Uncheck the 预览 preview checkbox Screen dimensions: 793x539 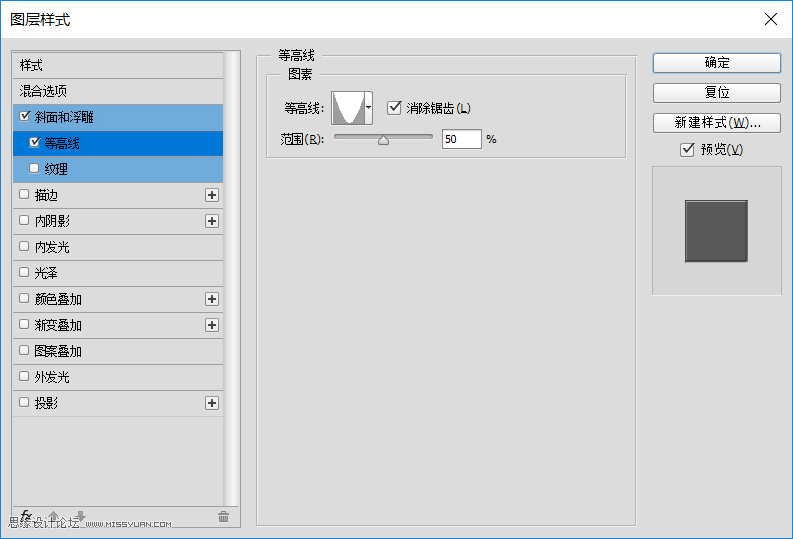click(687, 150)
